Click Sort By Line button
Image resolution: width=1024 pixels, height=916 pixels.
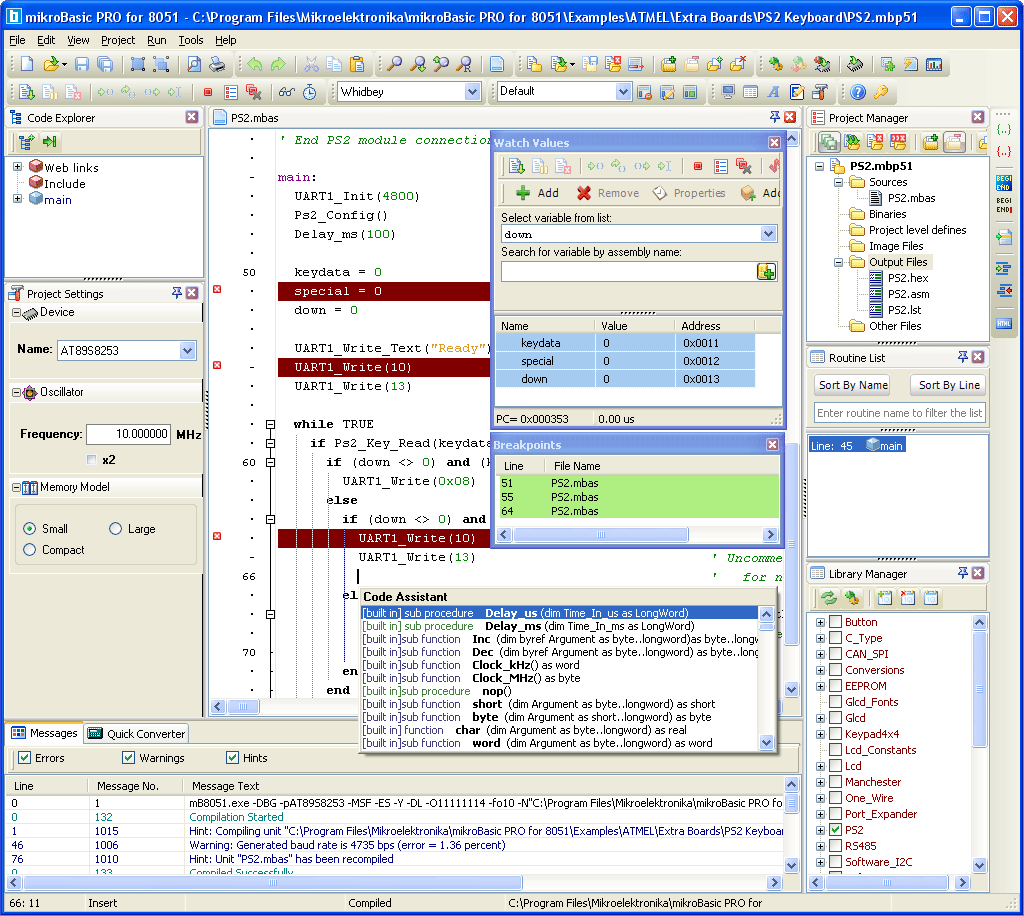[949, 385]
